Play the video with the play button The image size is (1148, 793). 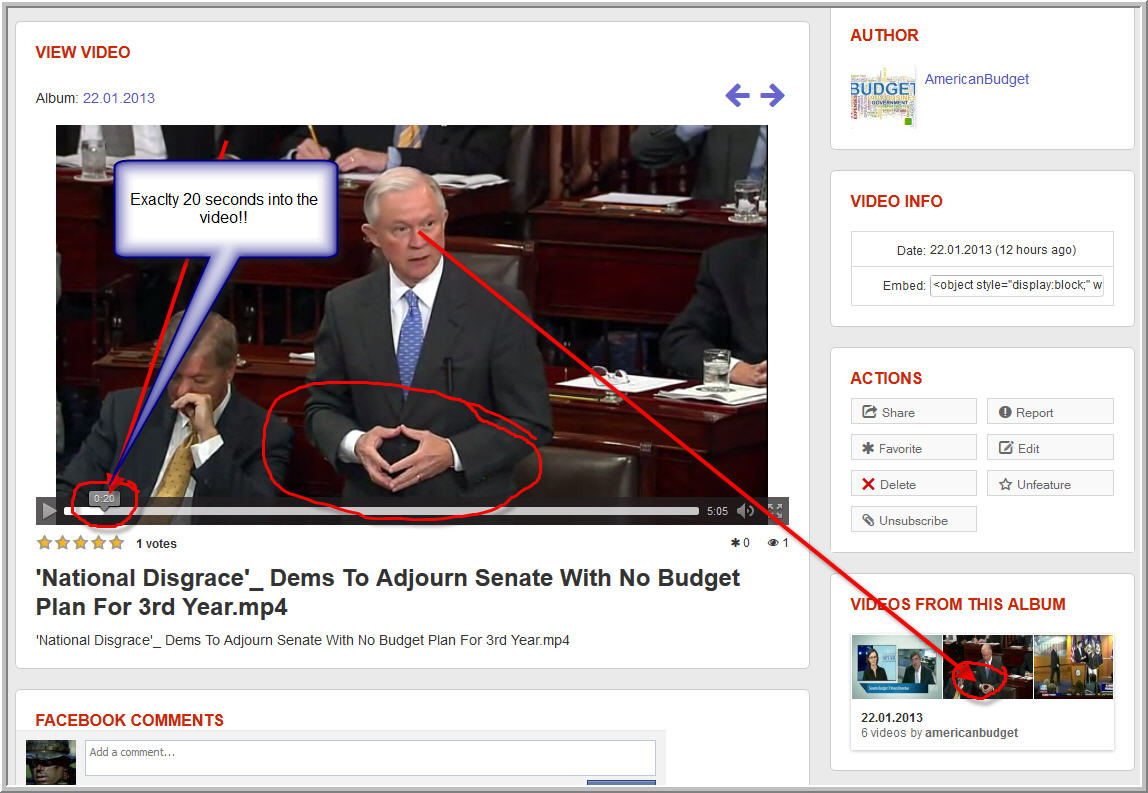tap(48, 510)
